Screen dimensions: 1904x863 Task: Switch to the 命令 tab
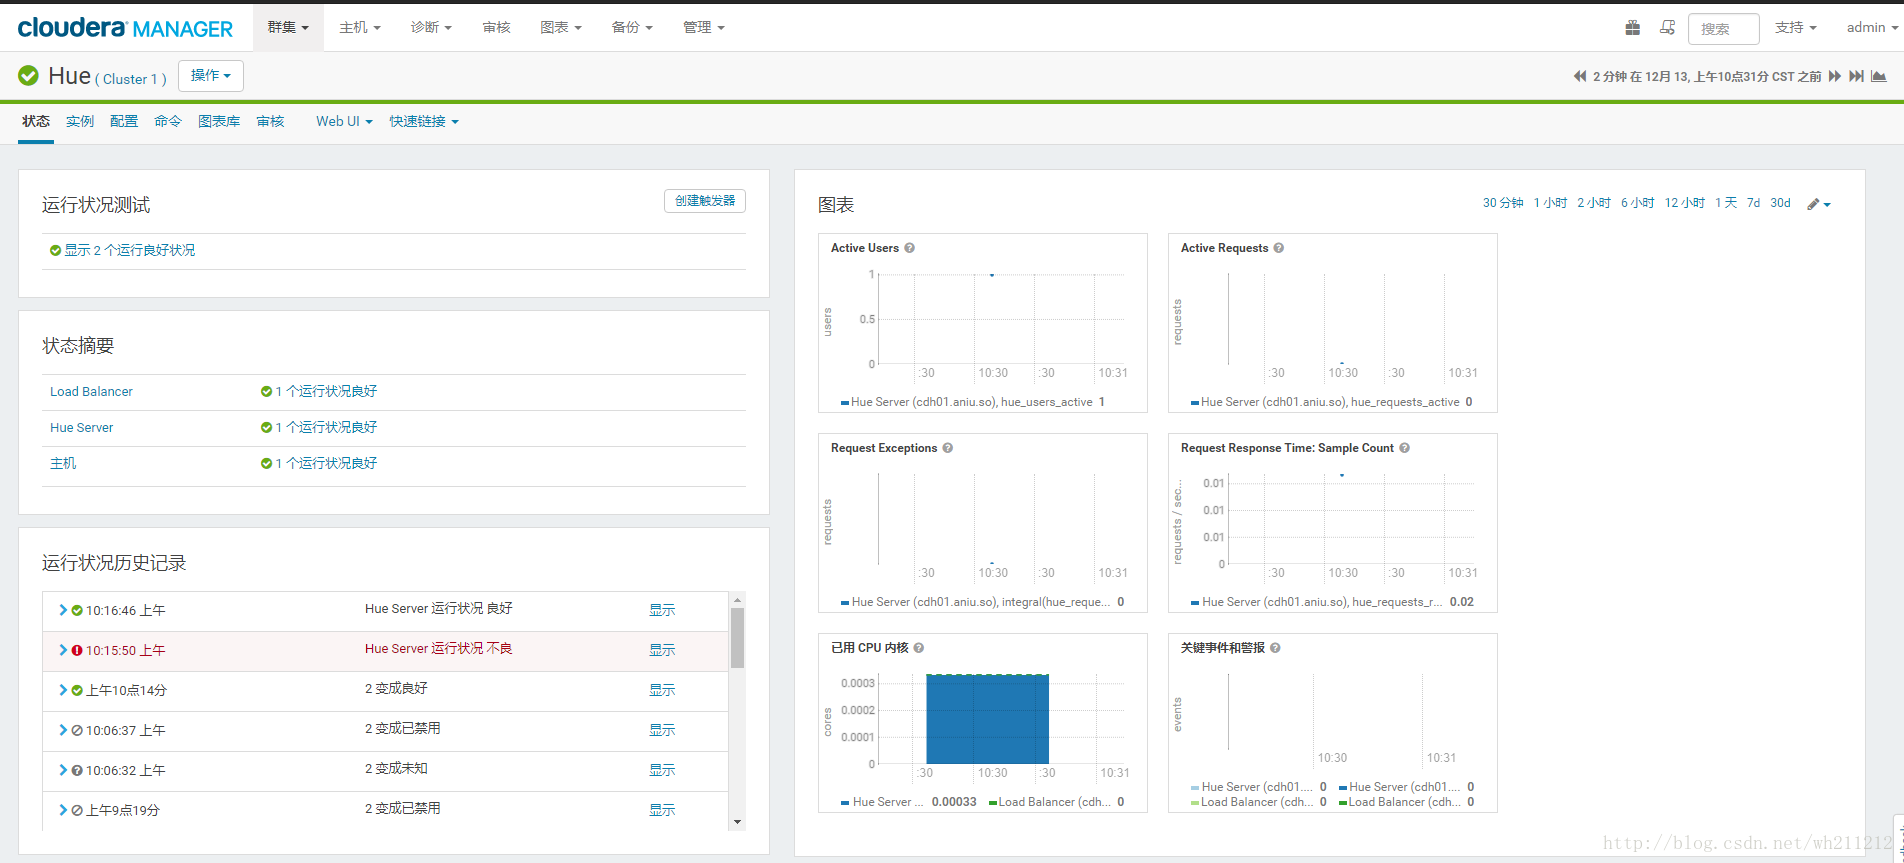tap(168, 121)
